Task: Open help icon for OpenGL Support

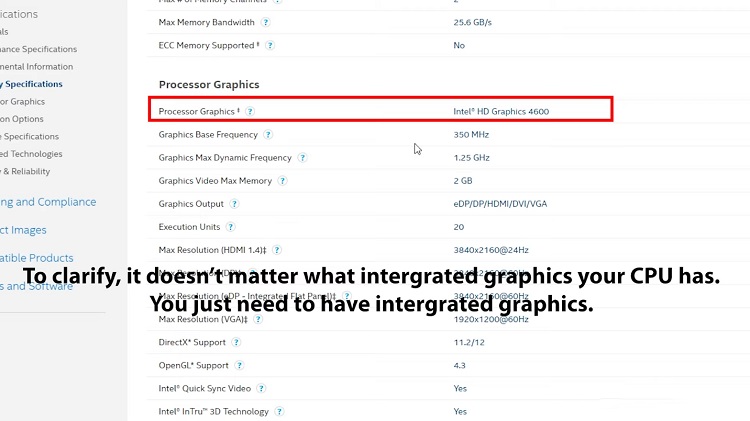Action: [x=239, y=366]
